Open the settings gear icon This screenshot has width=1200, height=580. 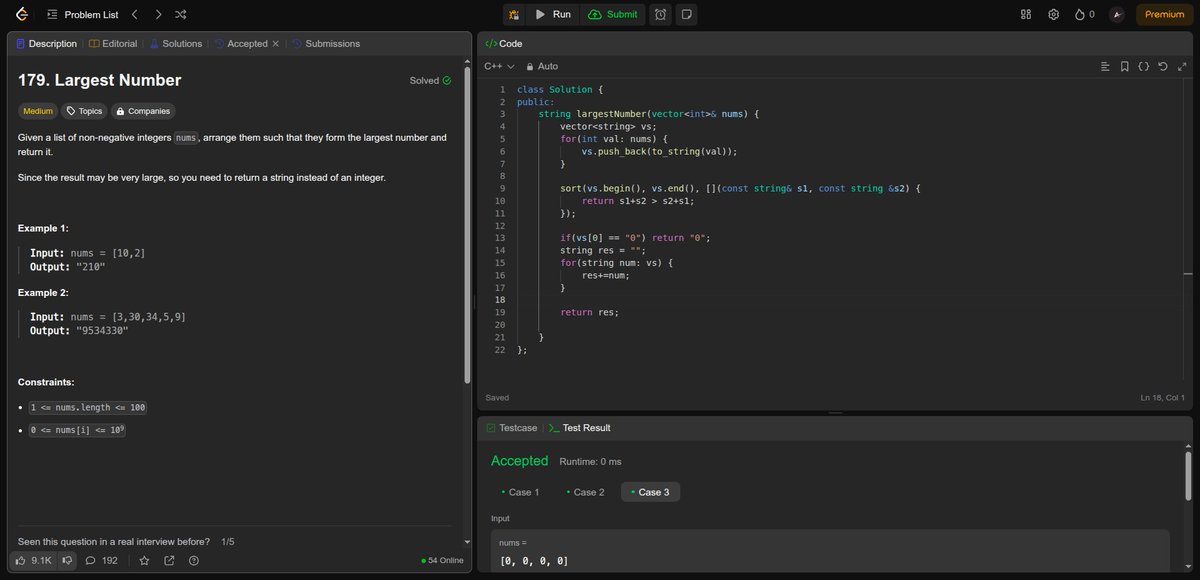pos(1053,15)
